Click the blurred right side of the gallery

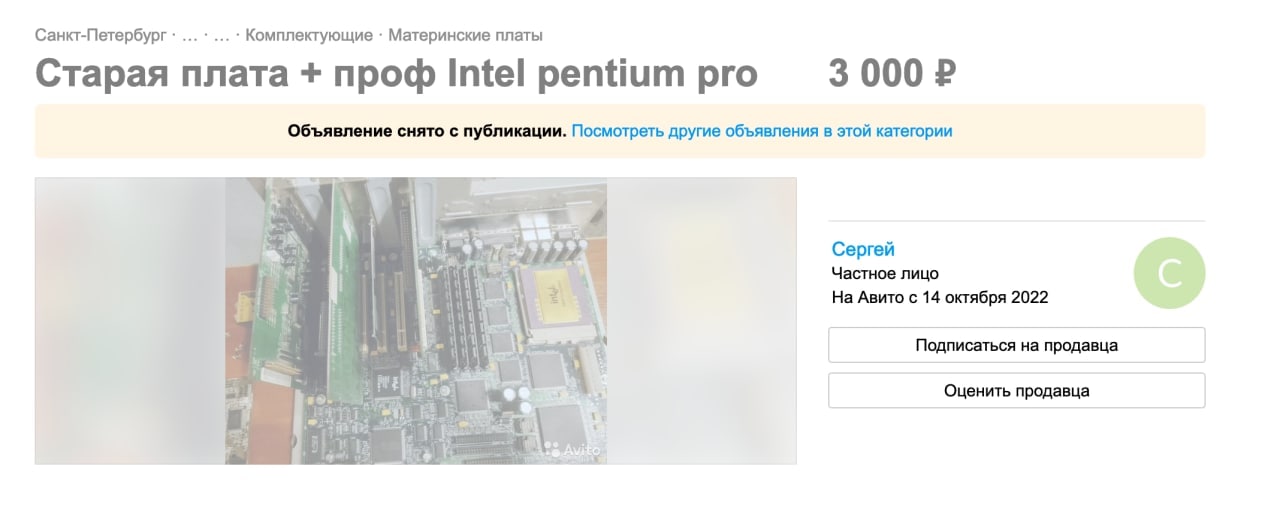click(702, 321)
